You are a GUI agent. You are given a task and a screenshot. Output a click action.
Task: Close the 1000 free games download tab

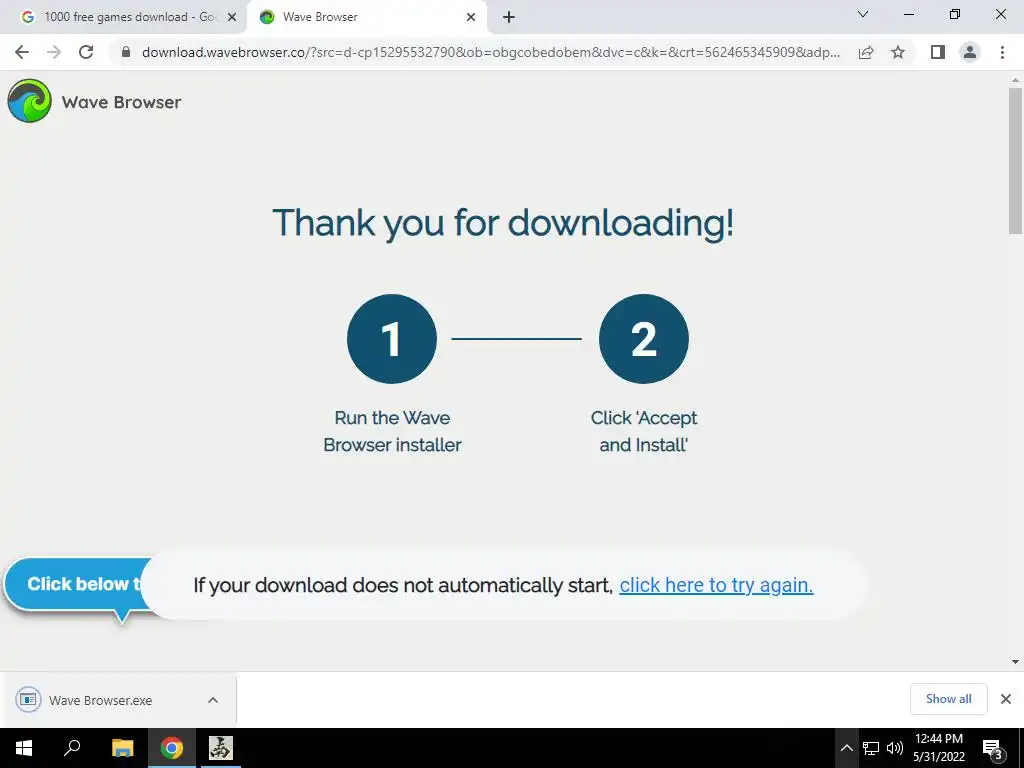pos(232,17)
